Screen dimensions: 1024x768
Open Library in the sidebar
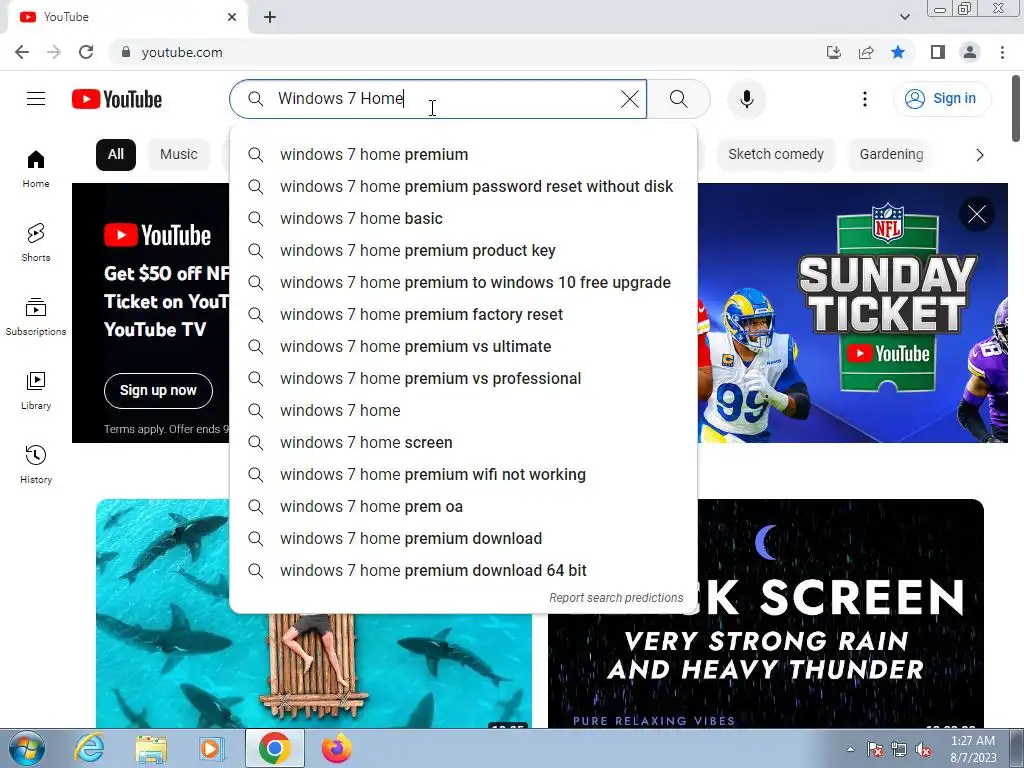pos(36,391)
